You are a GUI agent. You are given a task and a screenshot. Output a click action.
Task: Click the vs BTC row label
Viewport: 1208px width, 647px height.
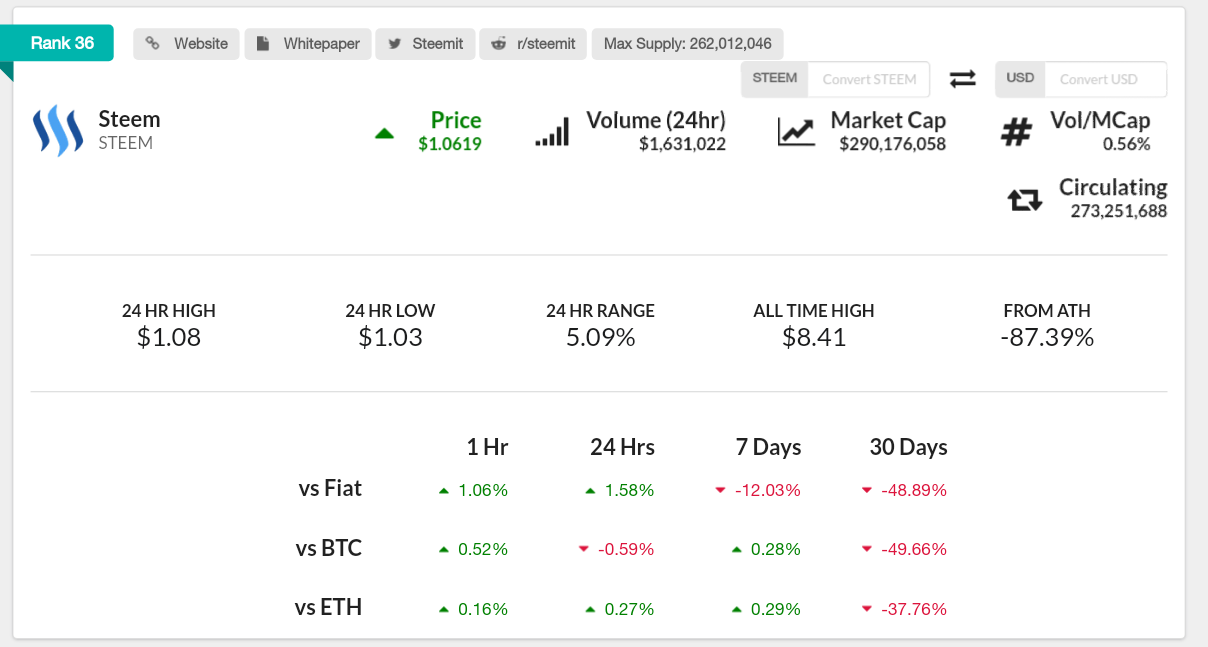pos(329,548)
